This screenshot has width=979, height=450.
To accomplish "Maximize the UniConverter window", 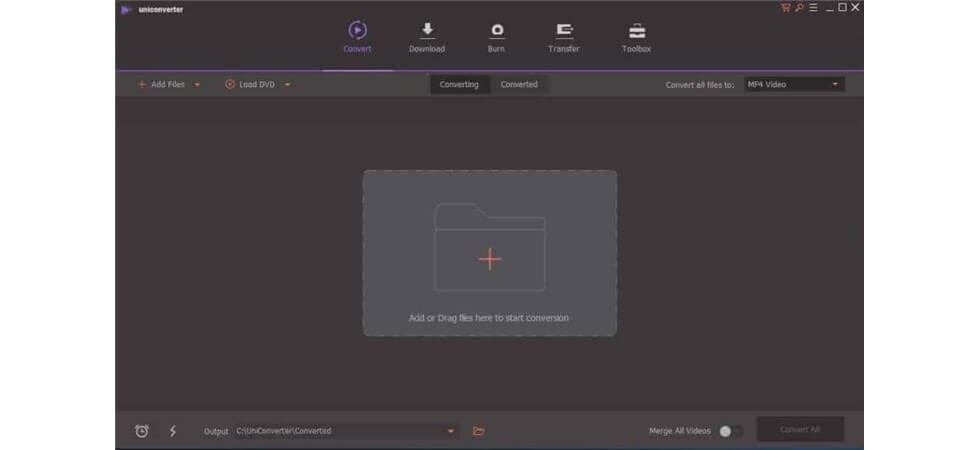I will pos(842,7).
